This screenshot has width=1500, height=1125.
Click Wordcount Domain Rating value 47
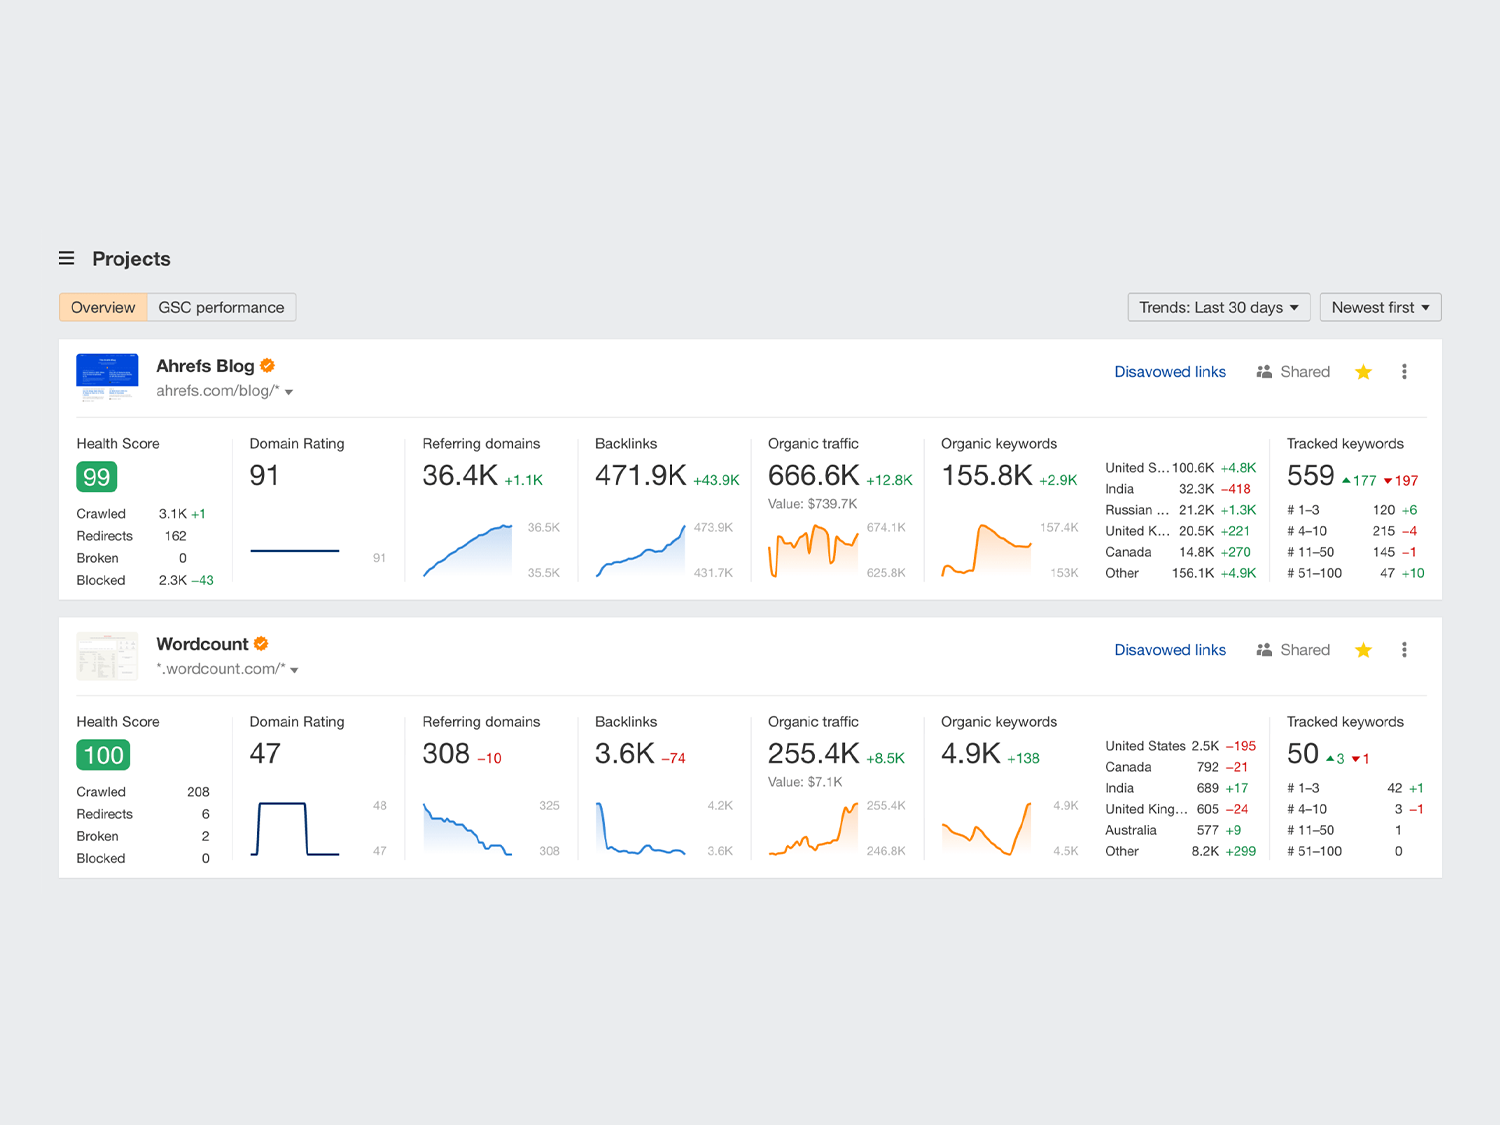point(265,754)
